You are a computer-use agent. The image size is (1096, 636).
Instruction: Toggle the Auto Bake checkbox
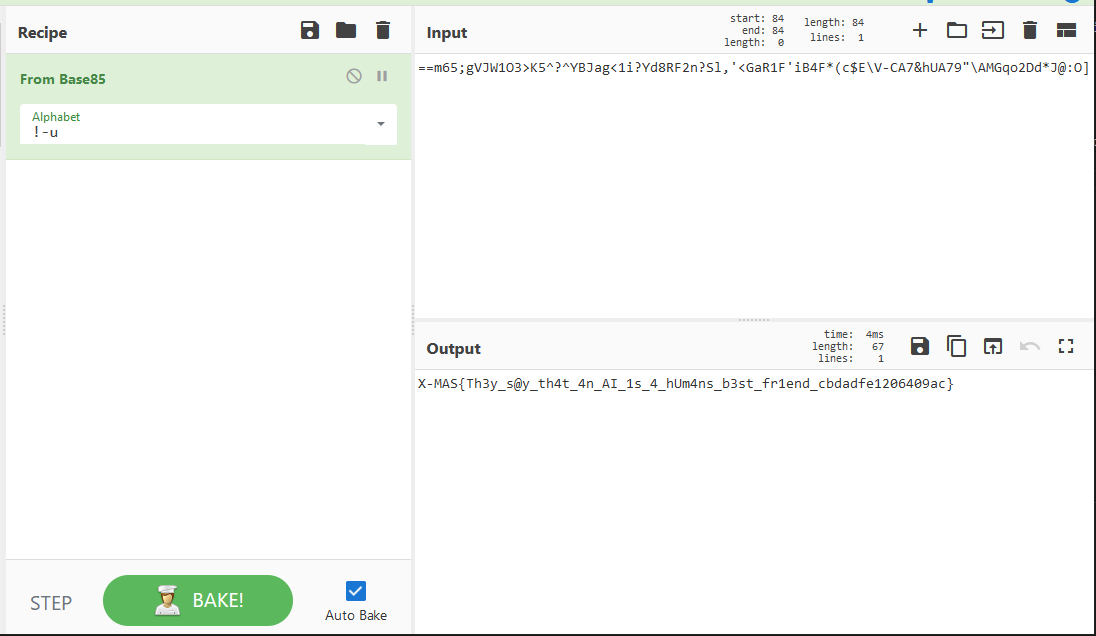356,591
